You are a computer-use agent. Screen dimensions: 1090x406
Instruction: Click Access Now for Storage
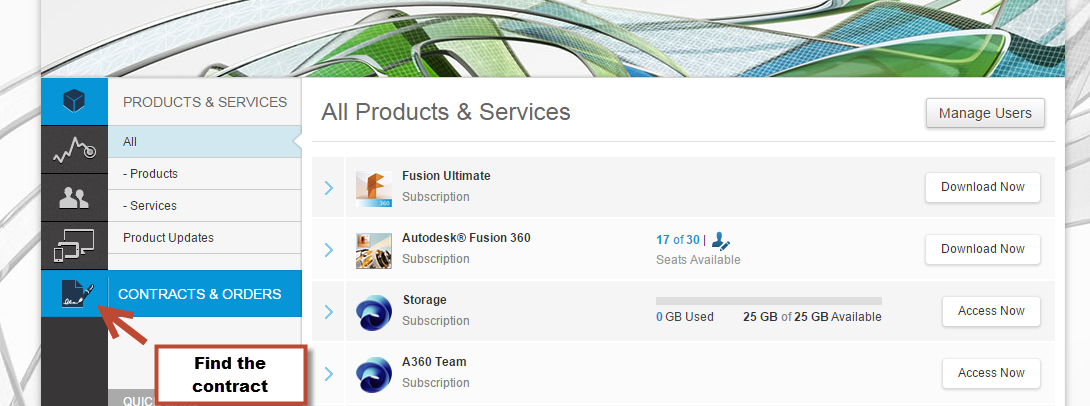tap(991, 311)
